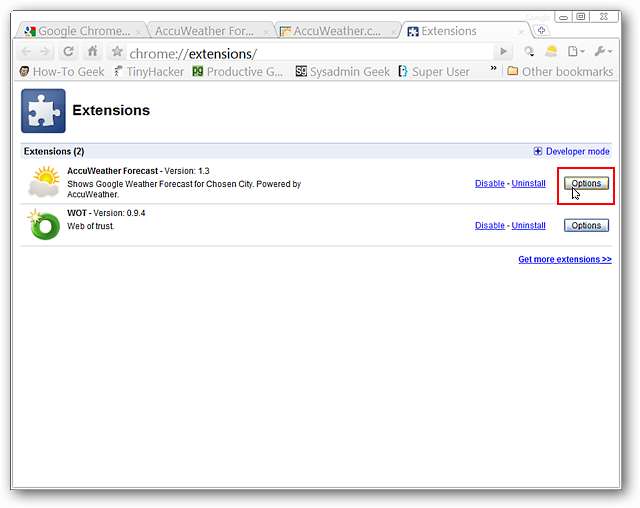Expand hidden bookmarks overflow chevron
Screen dimensions: 640x508
(492, 69)
